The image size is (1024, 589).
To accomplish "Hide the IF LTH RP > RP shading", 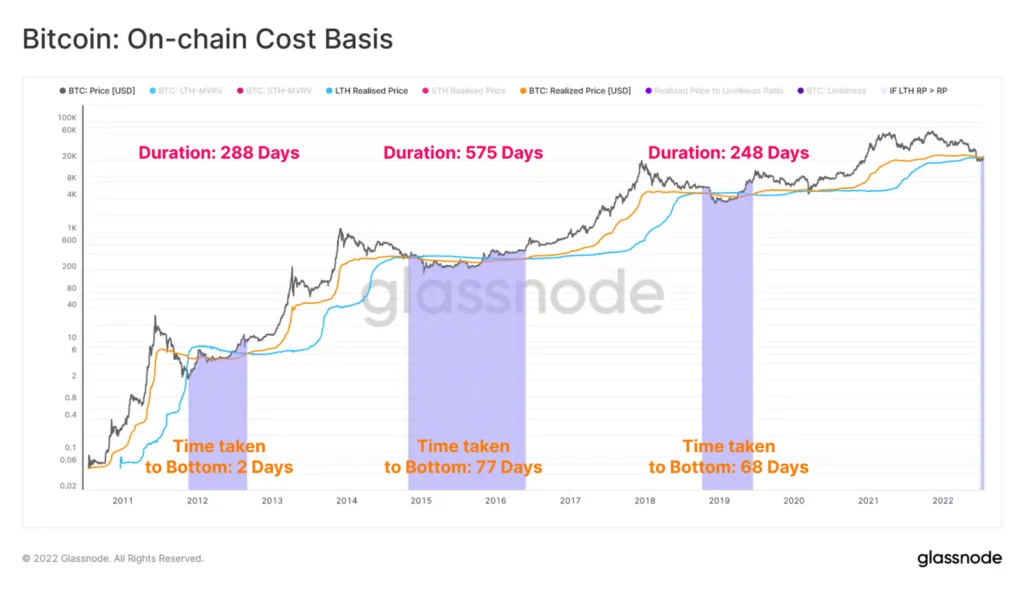I will (914, 91).
